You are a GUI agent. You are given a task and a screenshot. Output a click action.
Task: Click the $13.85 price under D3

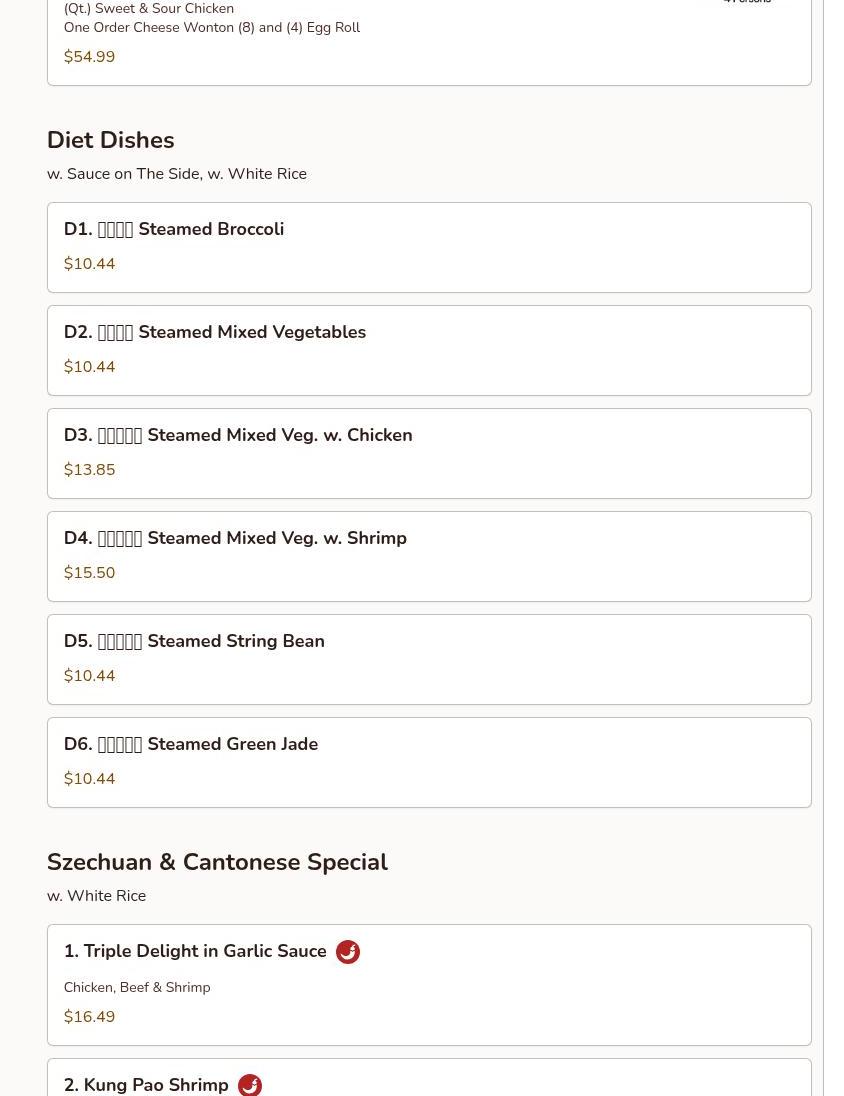pyautogui.click(x=89, y=470)
